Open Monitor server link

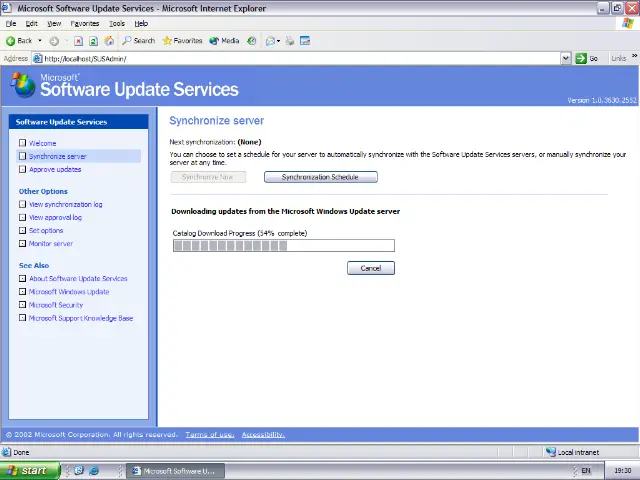[51, 244]
